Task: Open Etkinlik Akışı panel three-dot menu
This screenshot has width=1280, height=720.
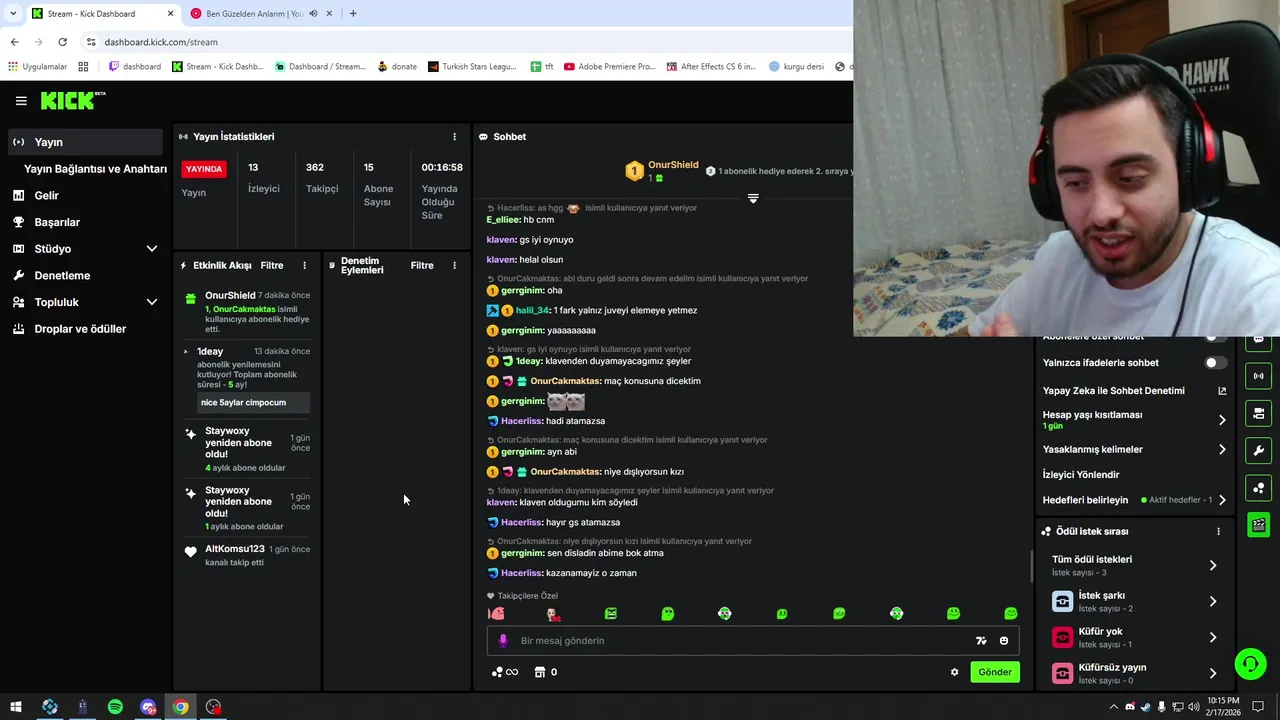Action: [304, 266]
